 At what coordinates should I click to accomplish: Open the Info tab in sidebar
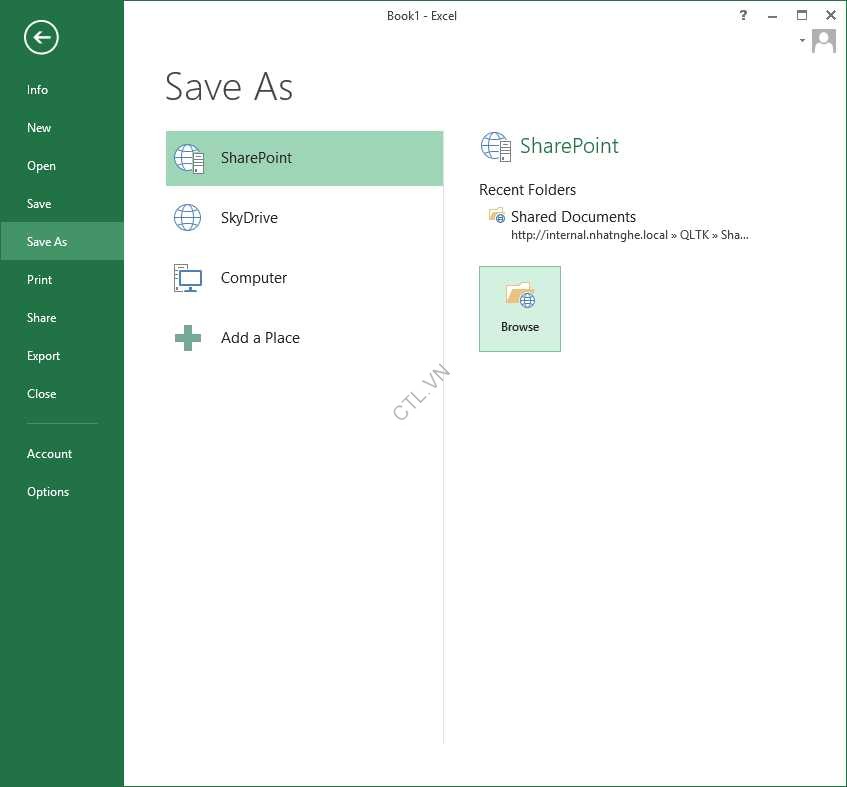(x=38, y=90)
